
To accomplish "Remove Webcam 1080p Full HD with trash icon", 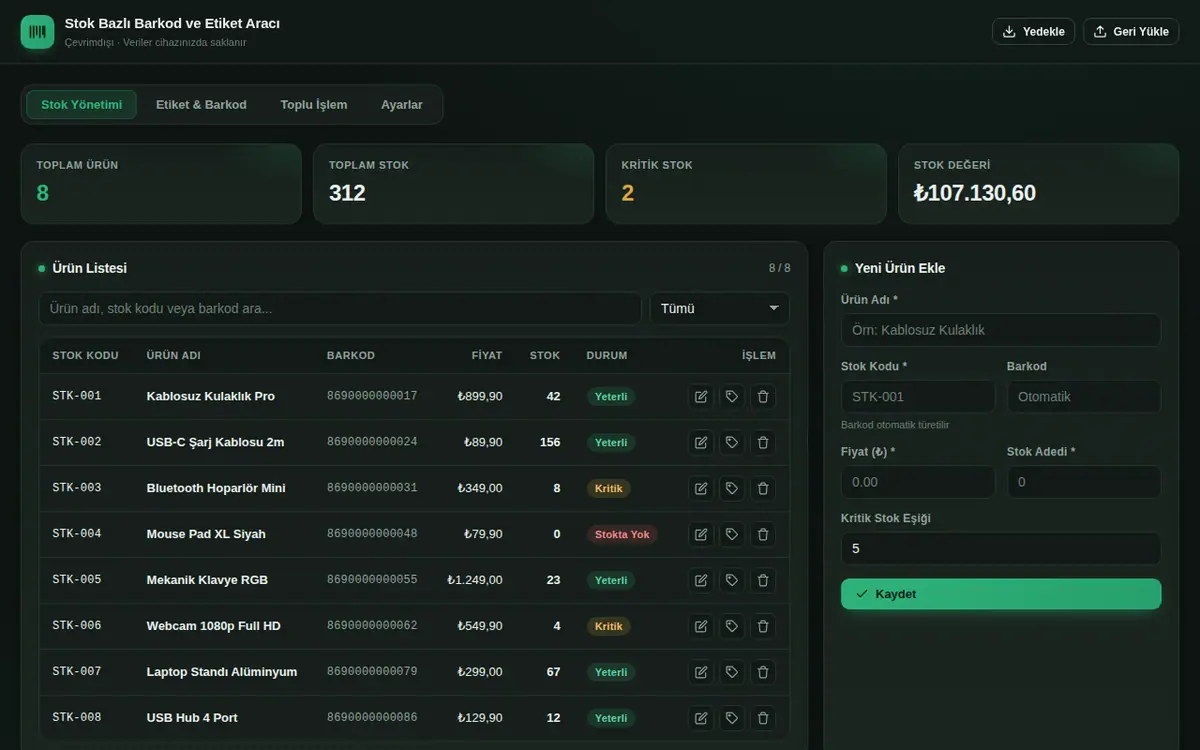I will click(763, 626).
